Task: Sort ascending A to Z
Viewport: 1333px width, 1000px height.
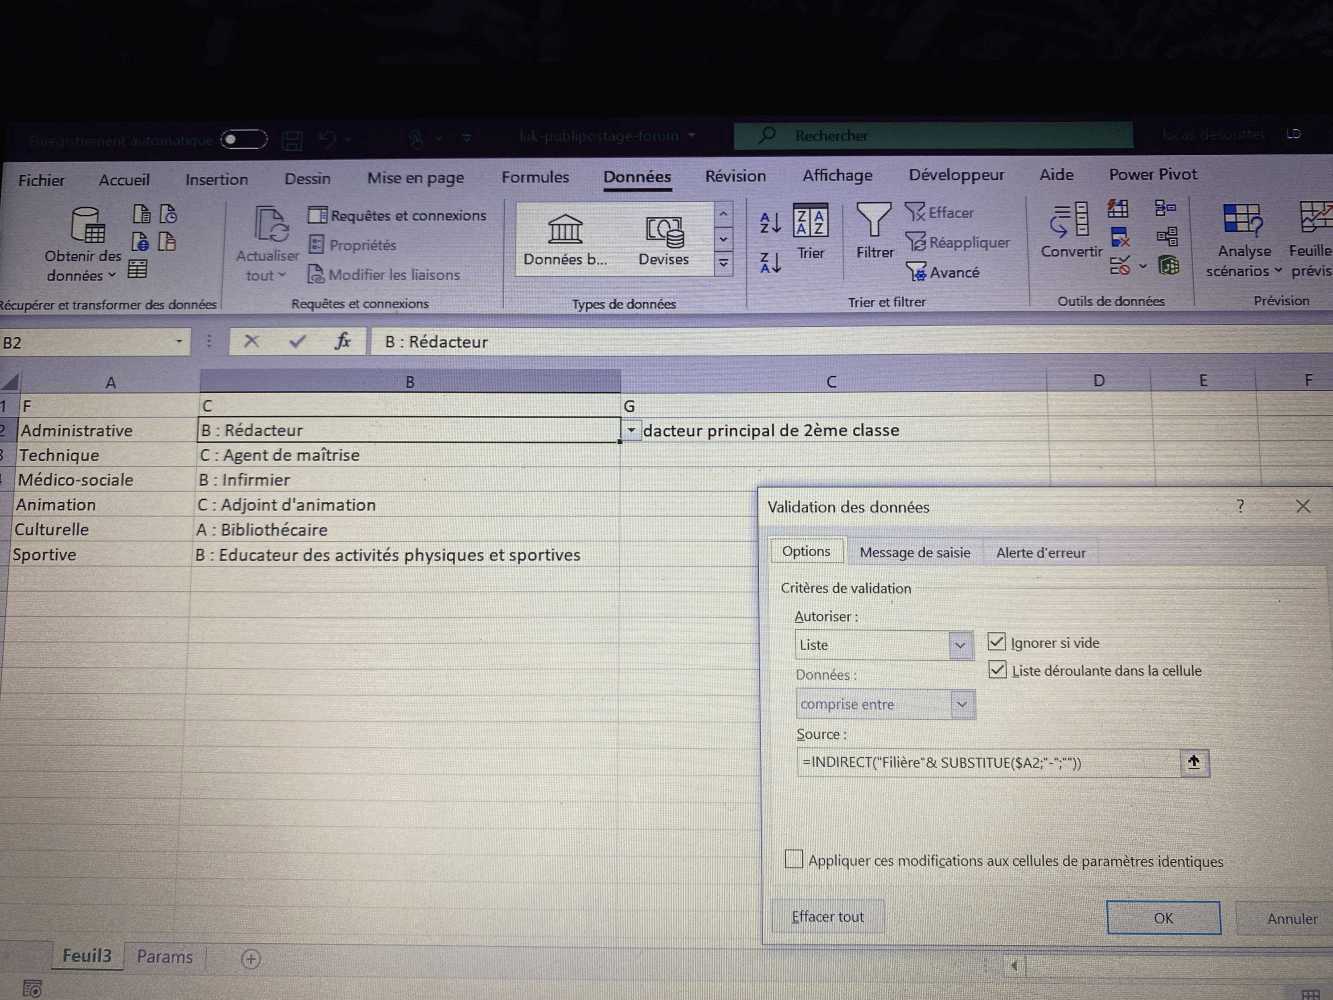Action: (770, 222)
